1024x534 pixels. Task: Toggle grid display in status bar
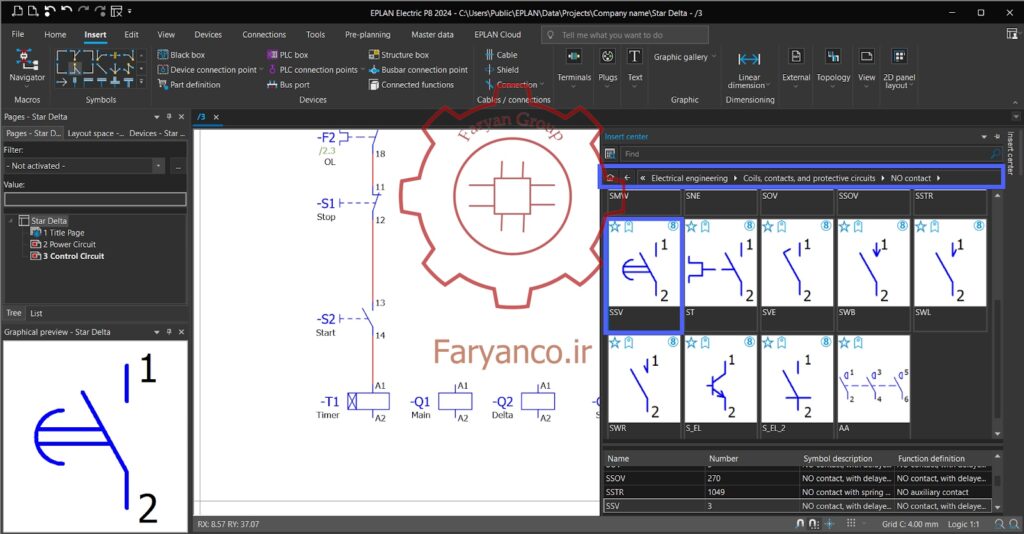pyautogui.click(x=851, y=524)
